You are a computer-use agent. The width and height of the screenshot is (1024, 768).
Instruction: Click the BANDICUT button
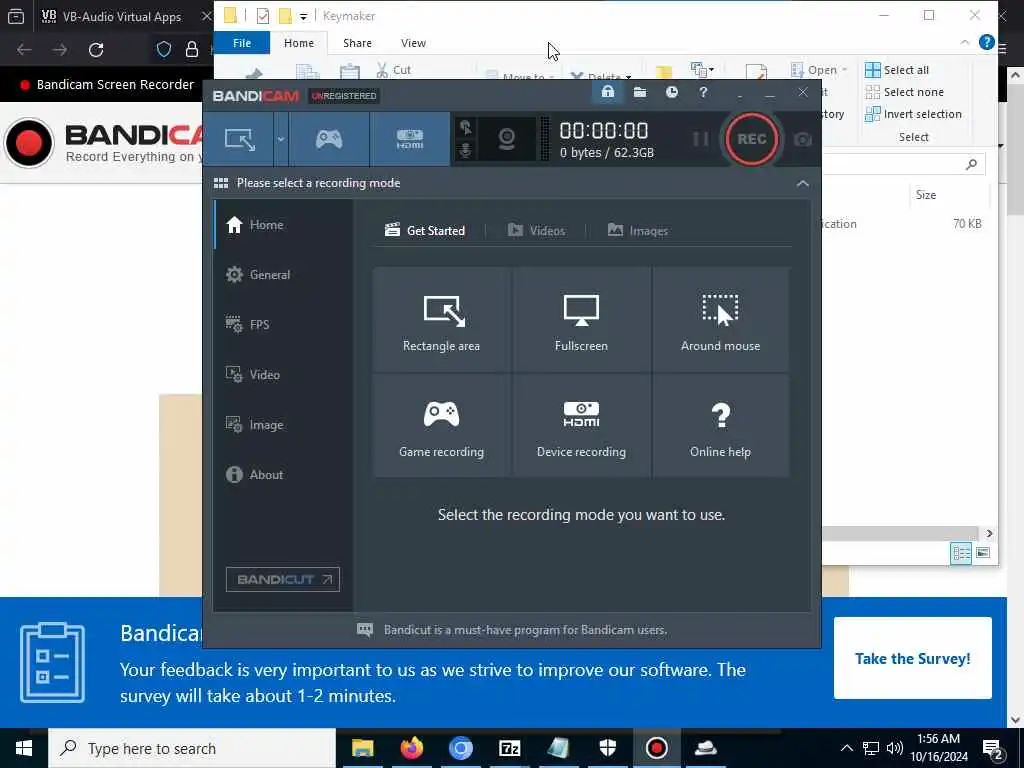pyautogui.click(x=283, y=579)
